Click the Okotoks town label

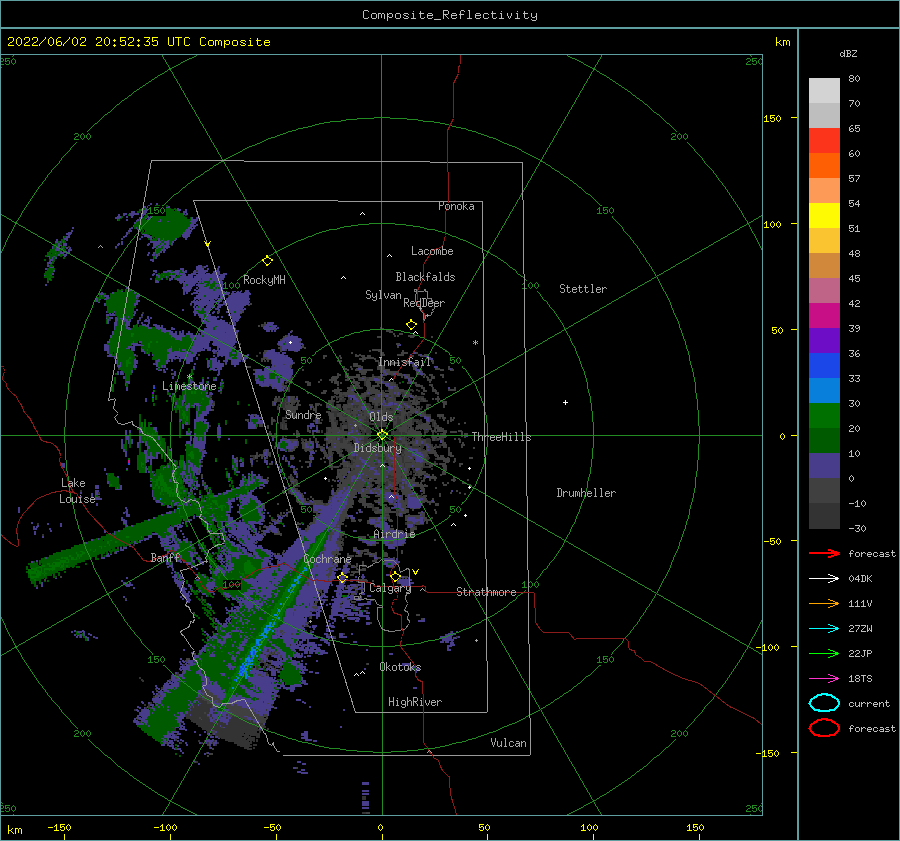pyautogui.click(x=400, y=667)
